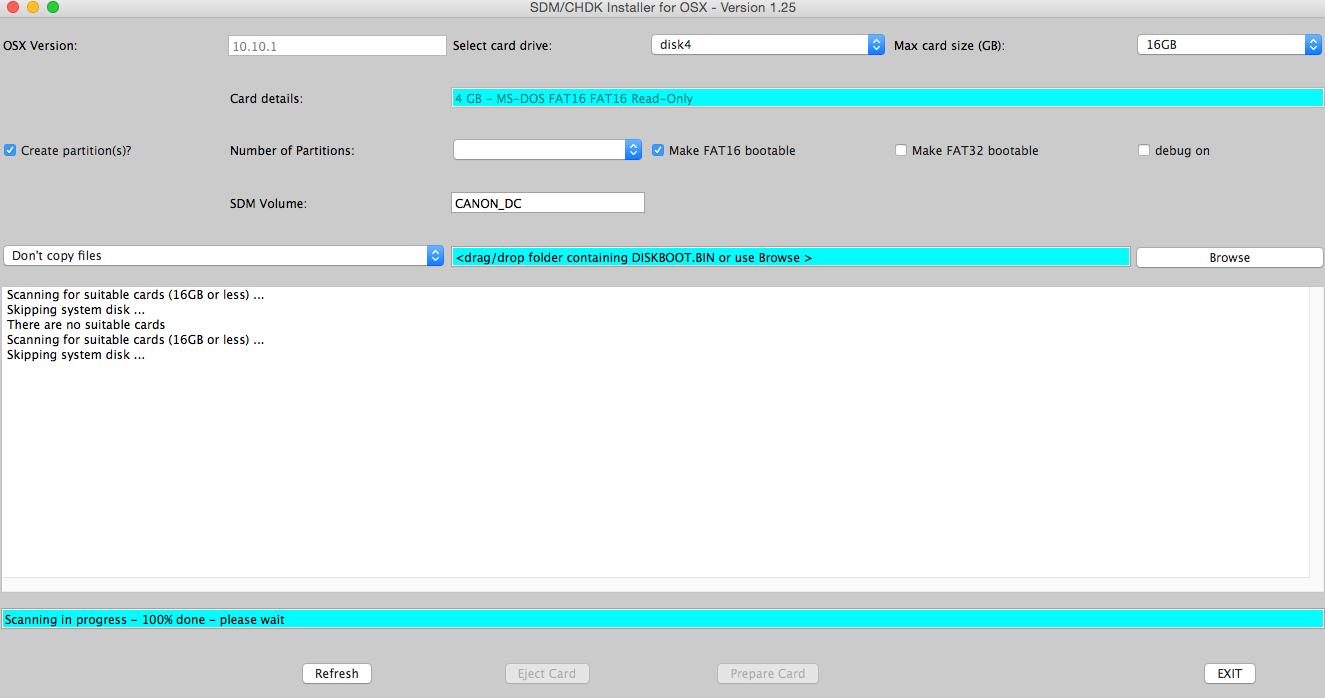Click the Eject Card button
The width and height of the screenshot is (1325, 698).
click(547, 673)
